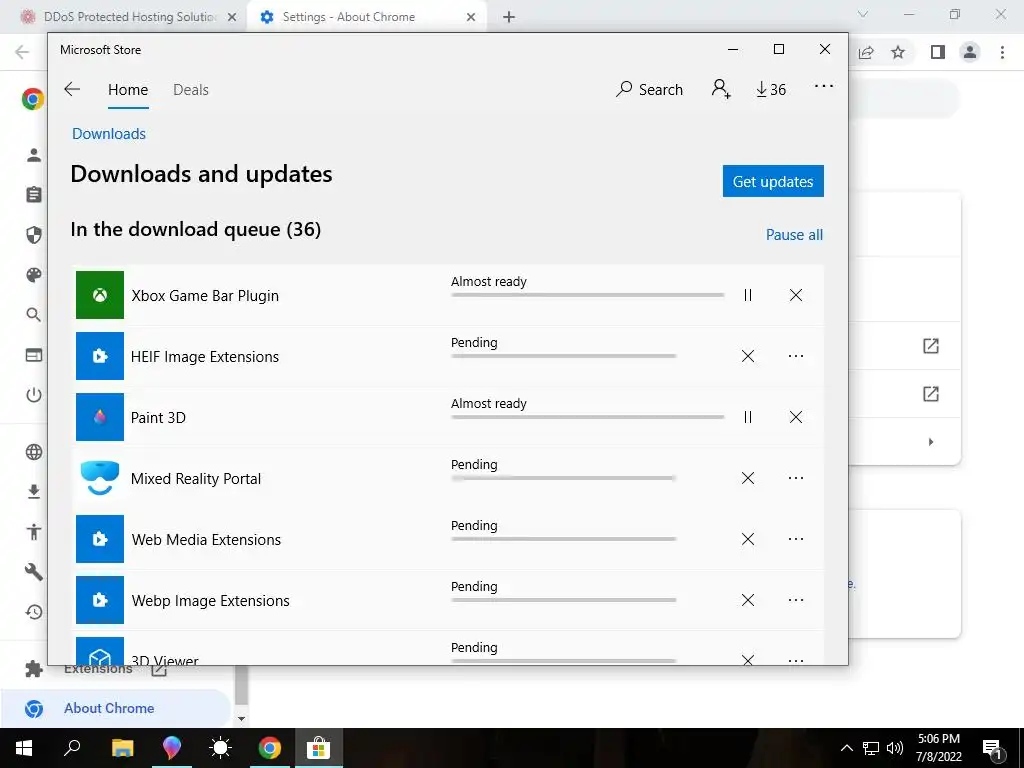Click the Webp Image Extensions app icon
Viewport: 1024px width, 768px height.
pos(100,600)
